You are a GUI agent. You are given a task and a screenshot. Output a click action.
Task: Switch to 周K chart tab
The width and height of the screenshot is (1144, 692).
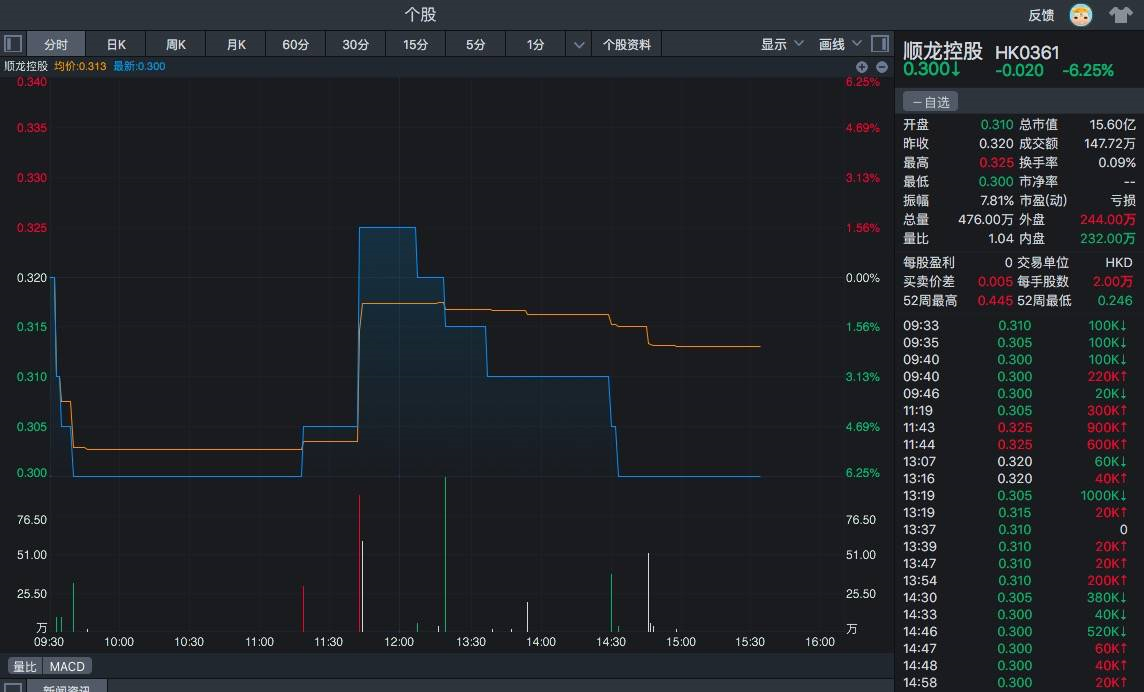click(x=176, y=45)
